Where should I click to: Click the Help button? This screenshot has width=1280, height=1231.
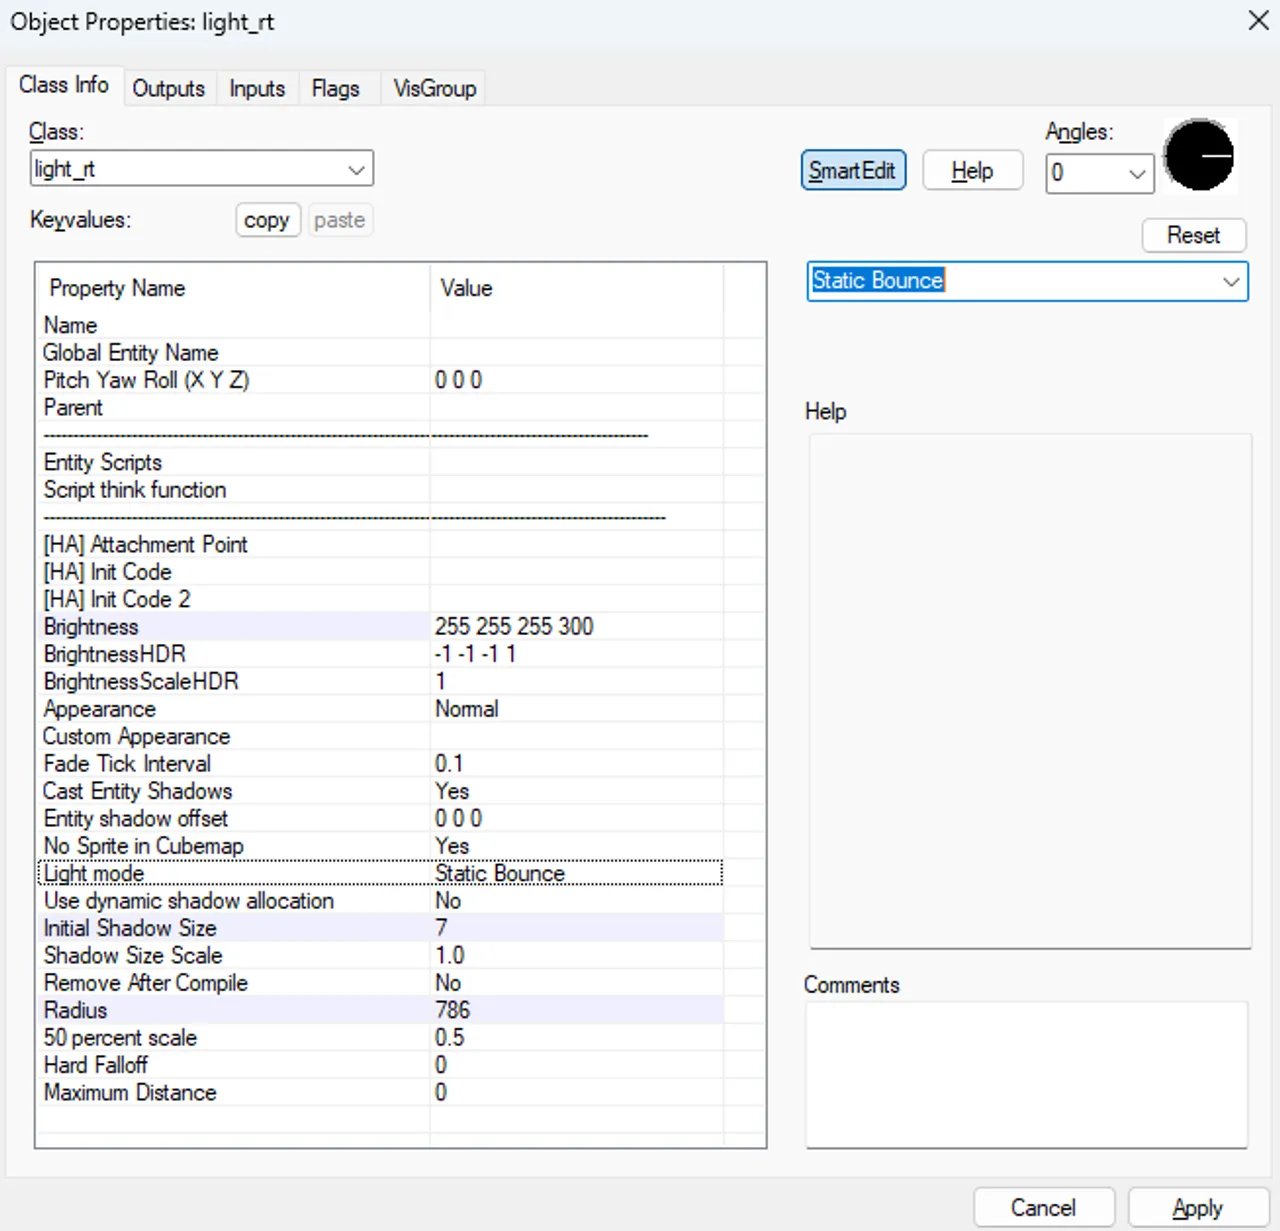point(971,171)
